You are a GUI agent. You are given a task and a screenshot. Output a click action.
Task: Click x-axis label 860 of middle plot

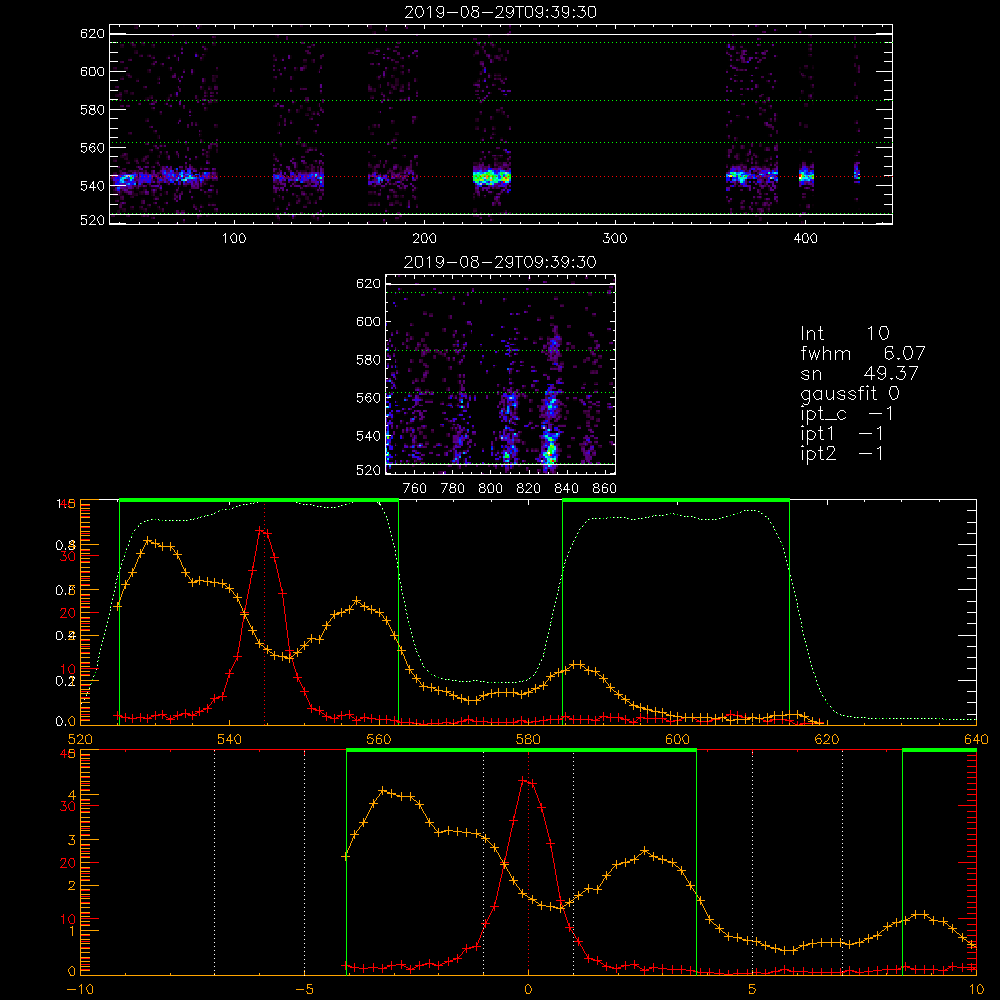point(605,489)
